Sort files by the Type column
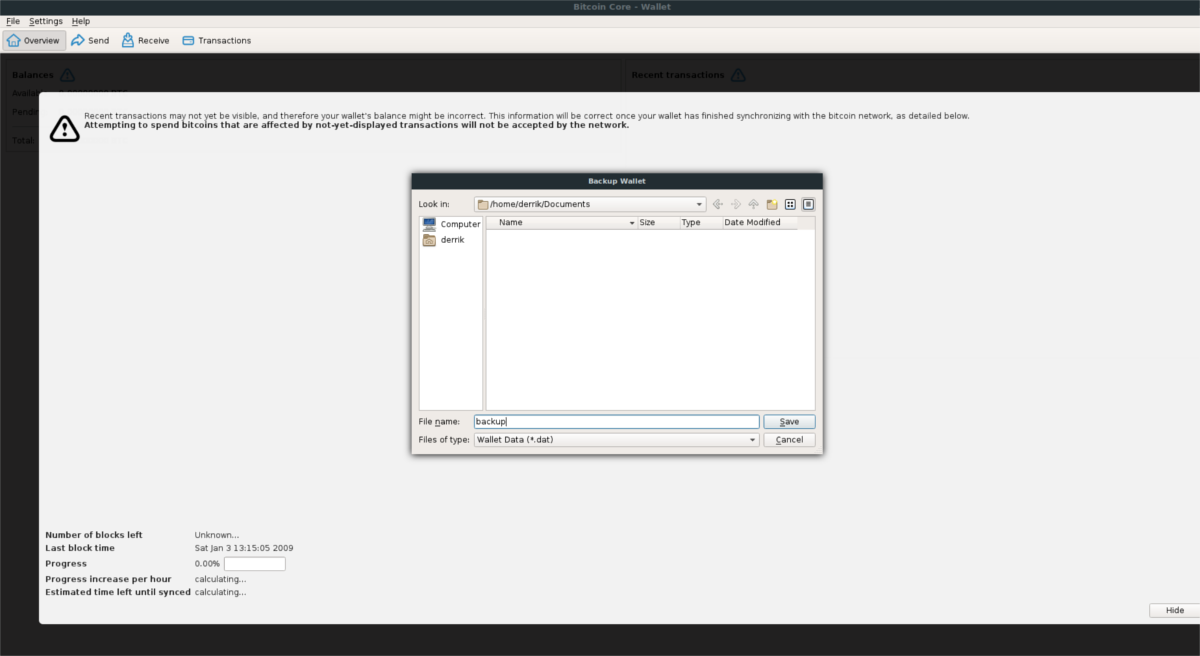The width and height of the screenshot is (1200, 656). 701,223
